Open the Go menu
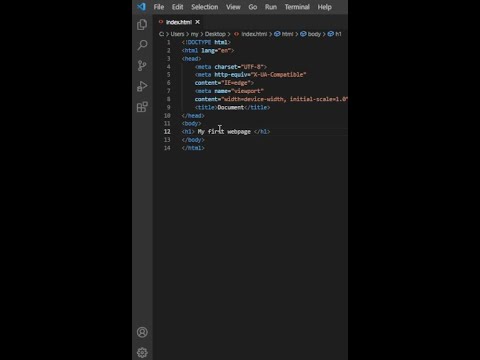 253,7
